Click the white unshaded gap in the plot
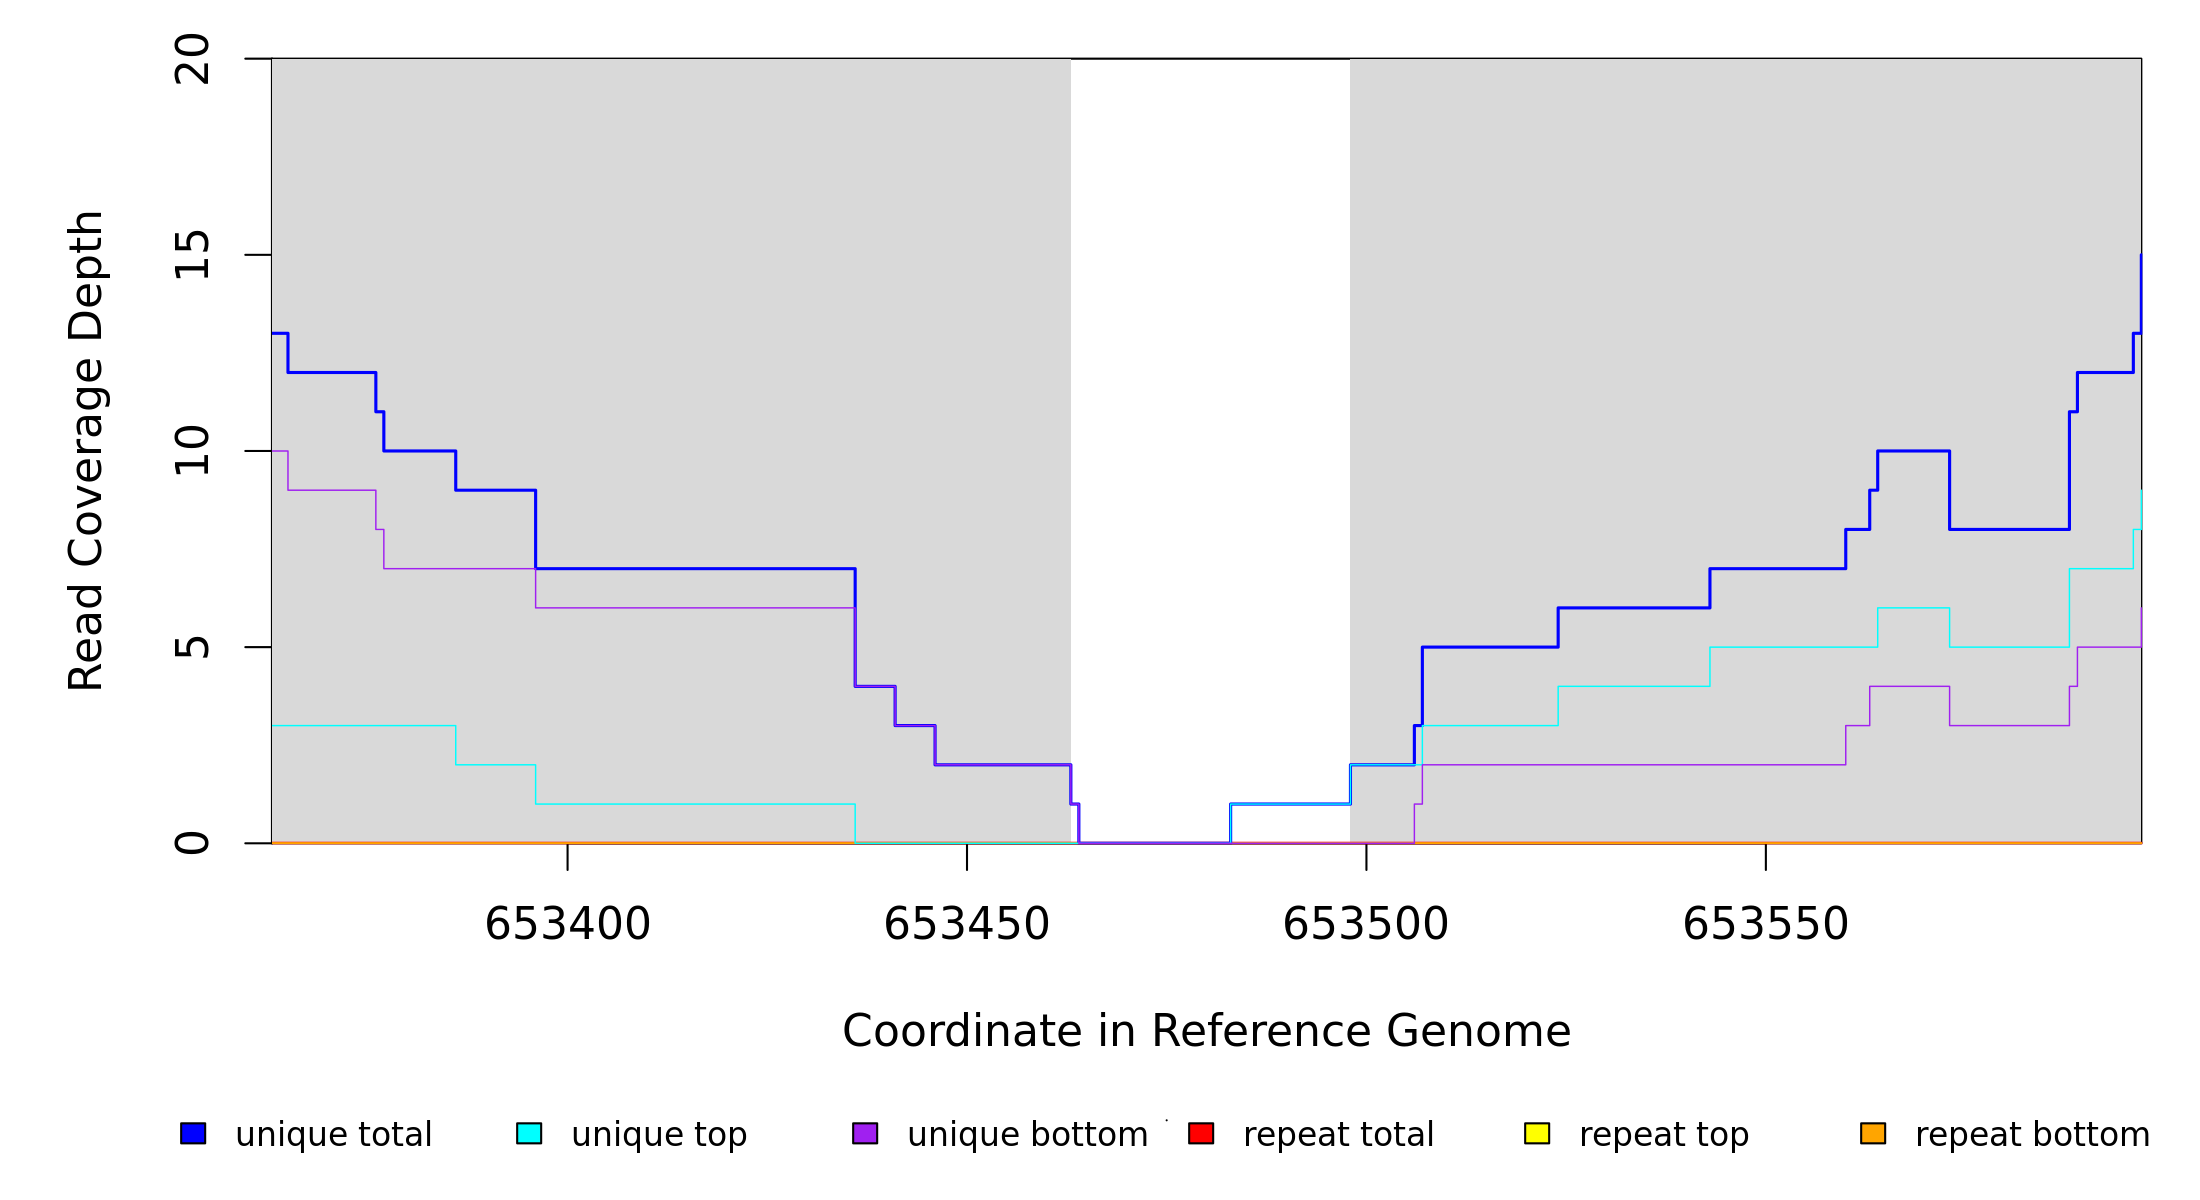Screen dimensions: 2200x1200 point(1210,400)
